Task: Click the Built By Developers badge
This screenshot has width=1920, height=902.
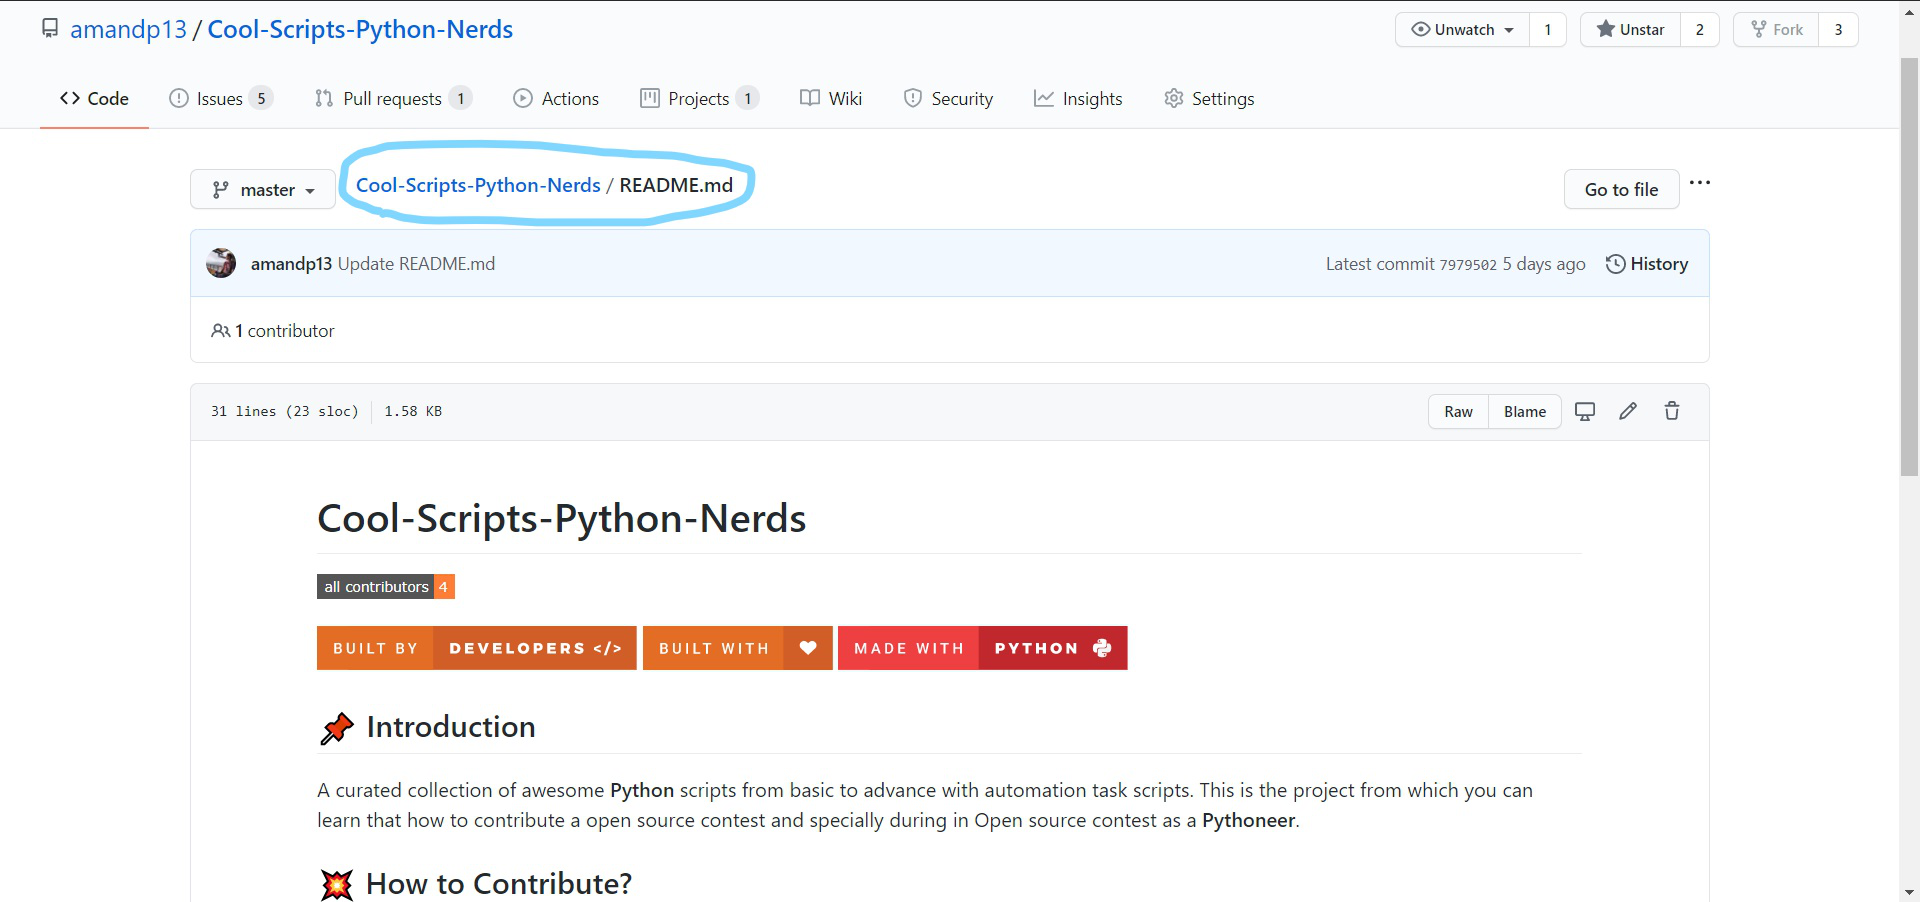Action: (476, 648)
